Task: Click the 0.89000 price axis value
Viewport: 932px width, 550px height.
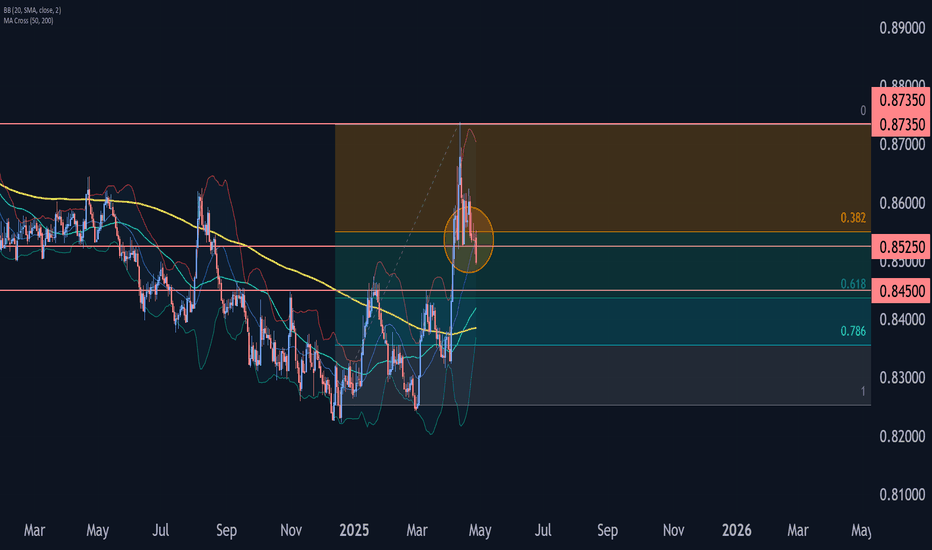Action: tap(902, 28)
